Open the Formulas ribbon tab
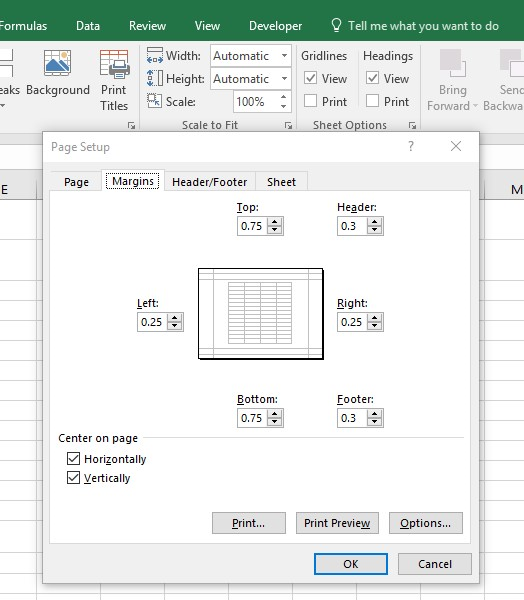This screenshot has height=600, width=524. pyautogui.click(x=23, y=26)
